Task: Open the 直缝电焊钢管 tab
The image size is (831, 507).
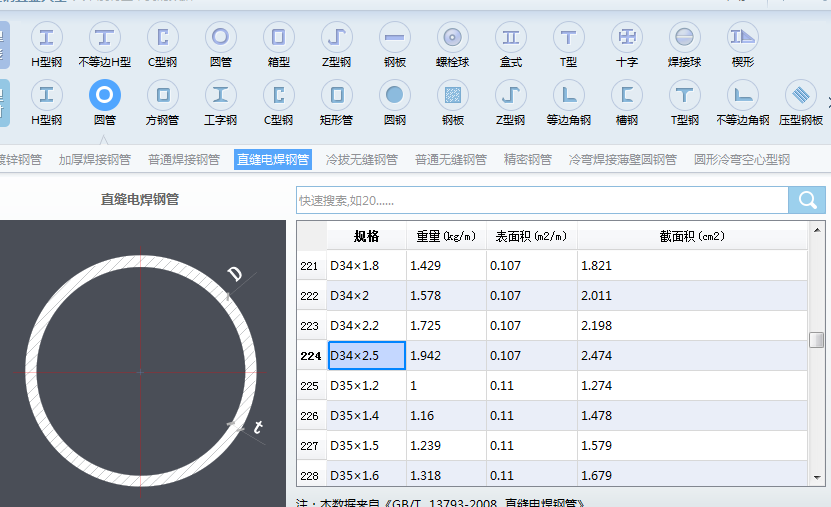Action: tap(273, 159)
